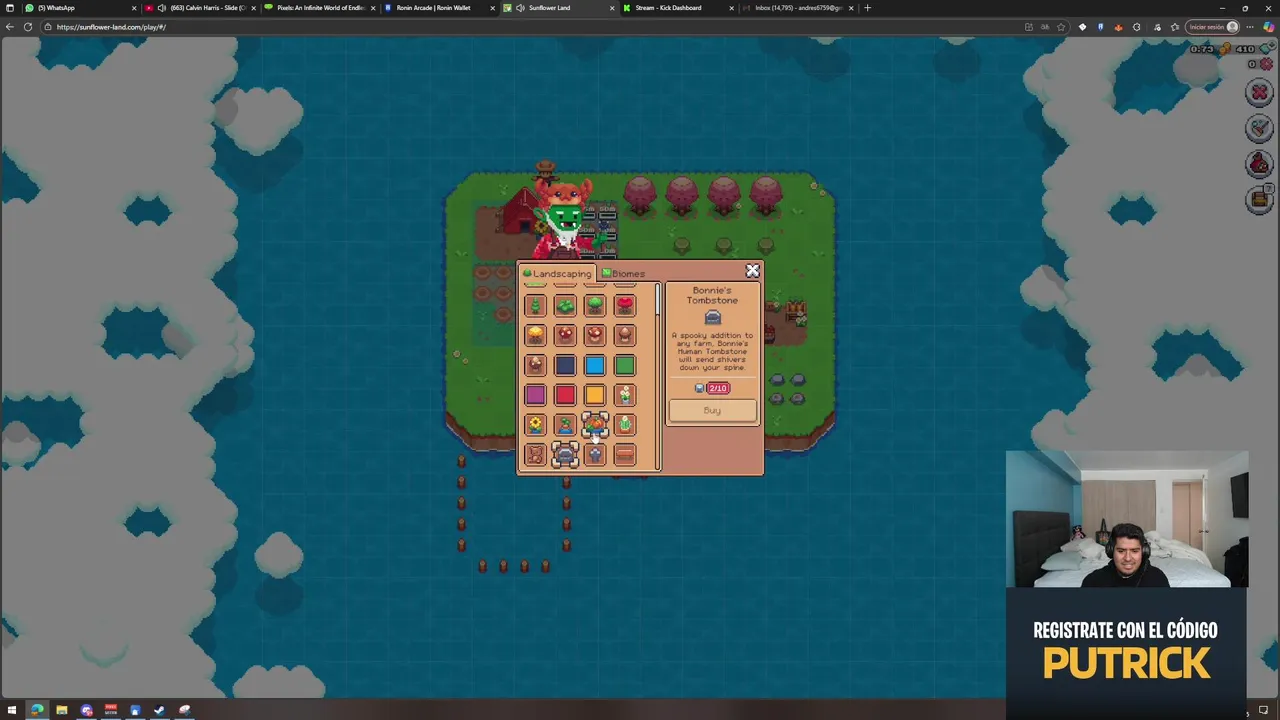
Task: Pick the dark navy tile swatch
Action: 565,365
